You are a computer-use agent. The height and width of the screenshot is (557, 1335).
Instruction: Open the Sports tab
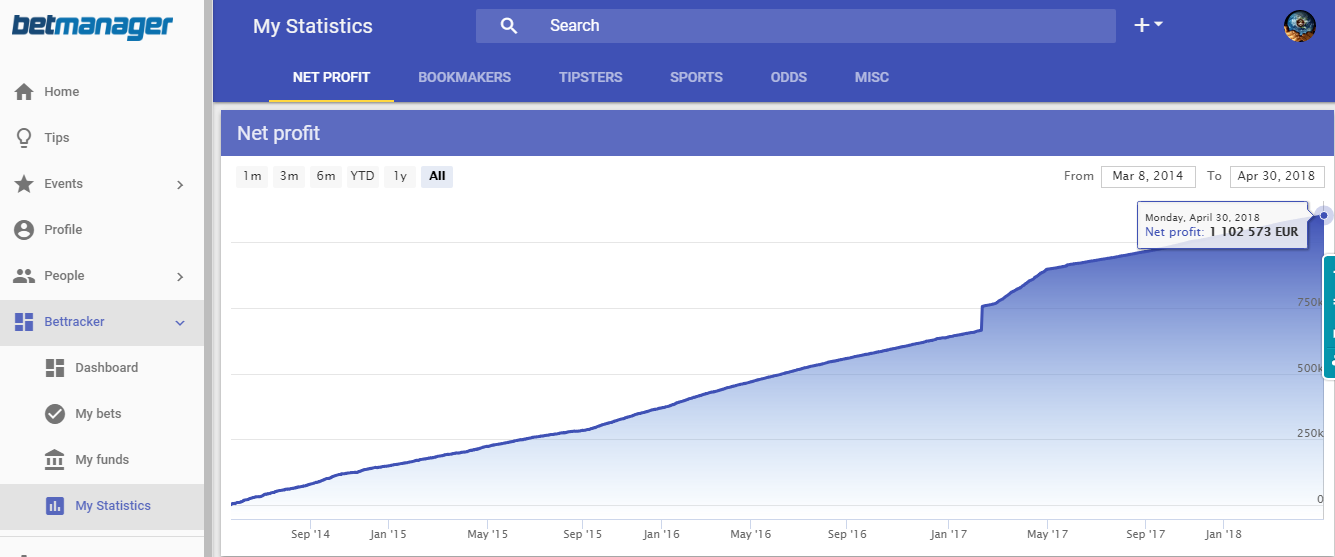click(696, 77)
